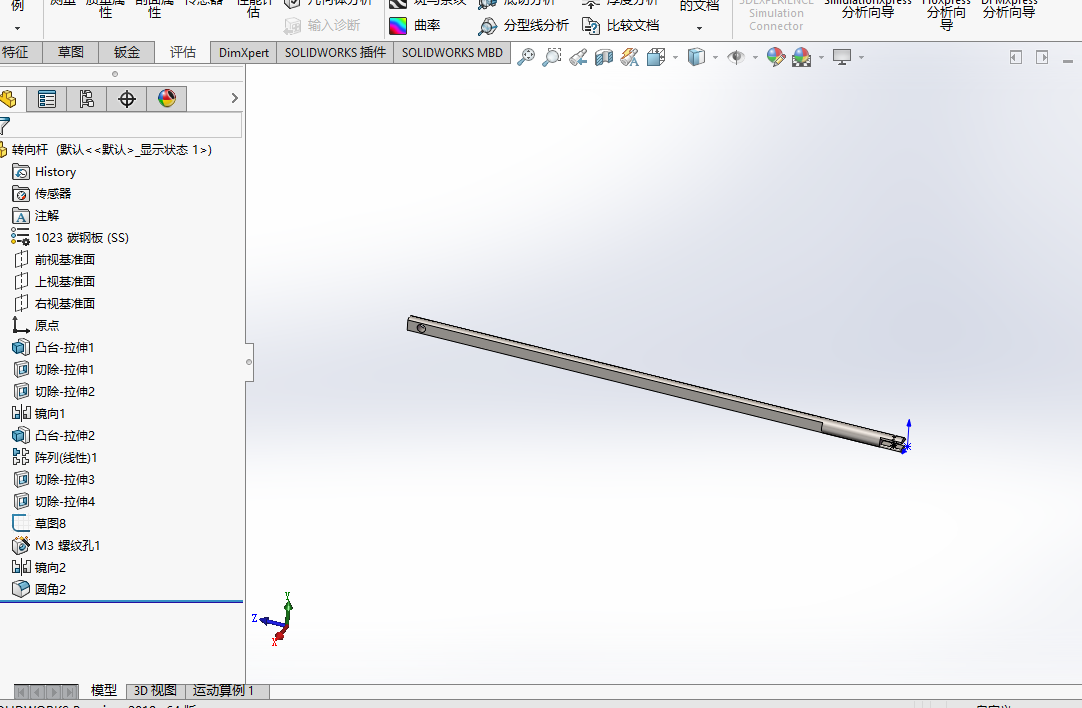Viewport: 1082px width, 708px height.
Task: Select the 镜向1 mirror feature
Action: [x=39, y=414]
